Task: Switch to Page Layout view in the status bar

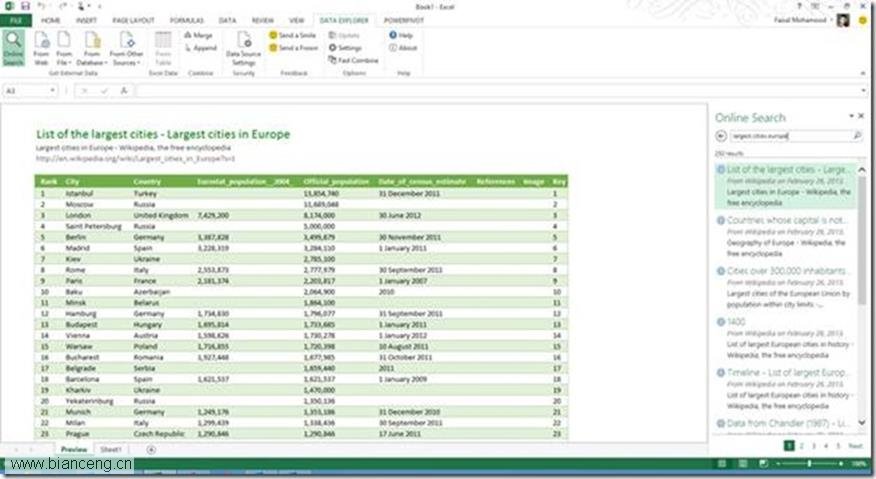Action: tap(742, 463)
